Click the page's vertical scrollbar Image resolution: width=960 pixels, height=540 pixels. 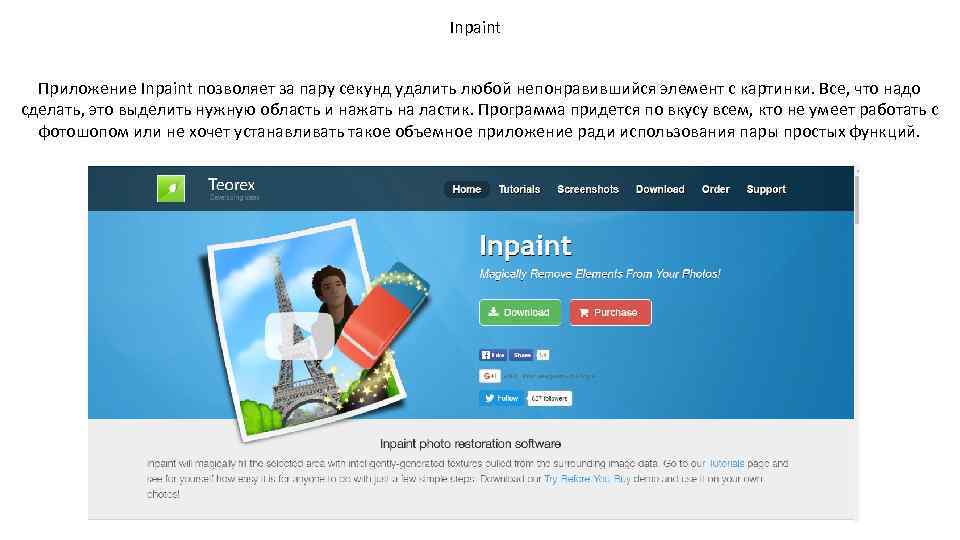tap(857, 343)
